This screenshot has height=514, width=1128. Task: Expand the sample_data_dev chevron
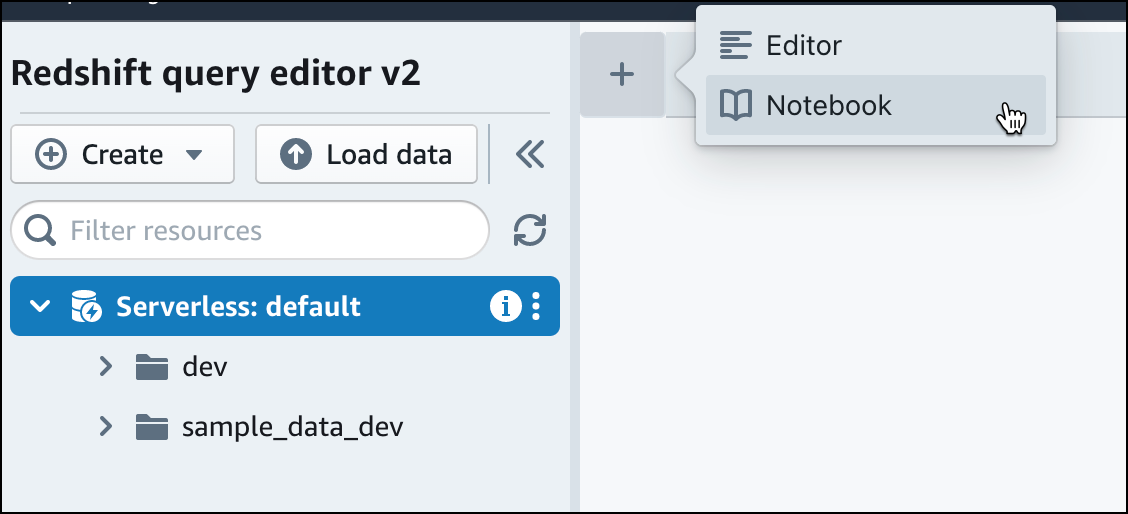click(106, 427)
